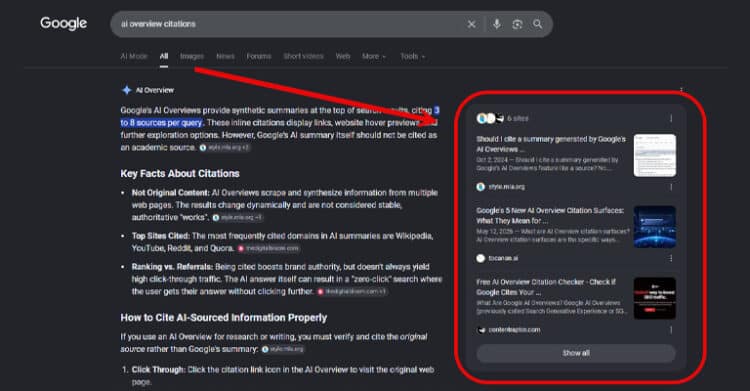Viewport: 750px width, 391px height.
Task: Open the 6 sites panel three-dot menu
Action: pyautogui.click(x=671, y=118)
